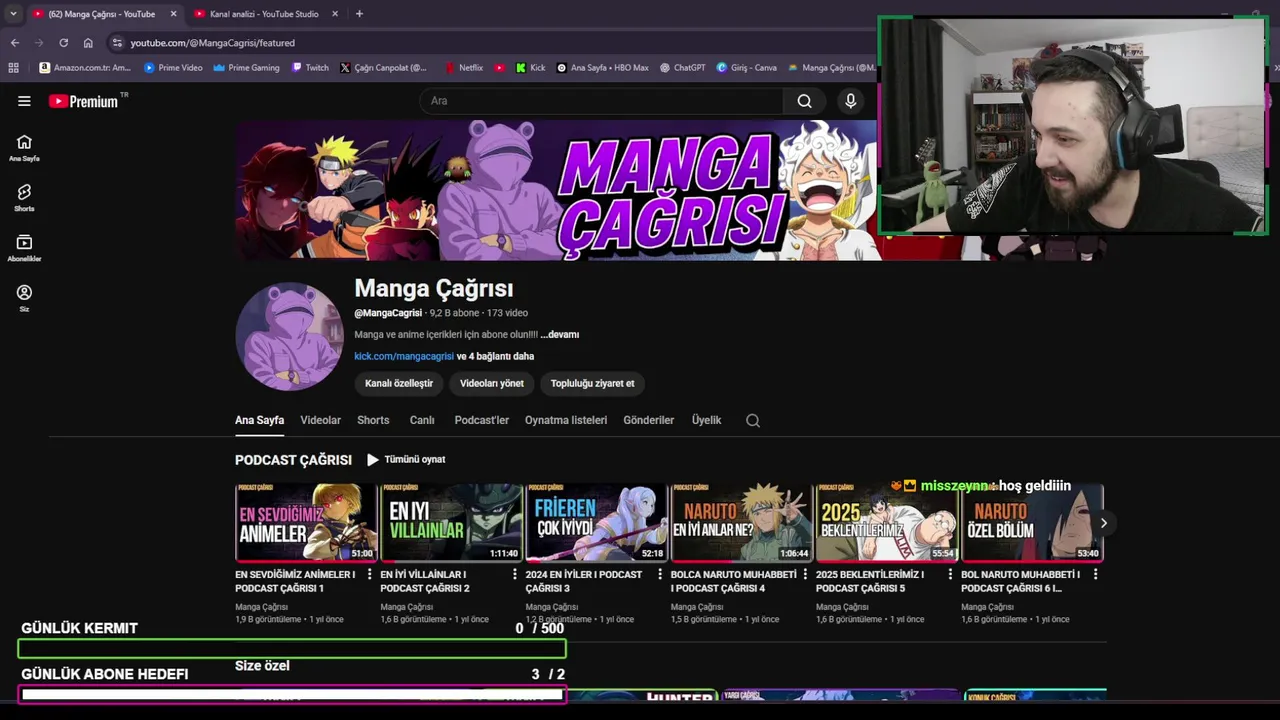Select the Canlı tab

(422, 420)
